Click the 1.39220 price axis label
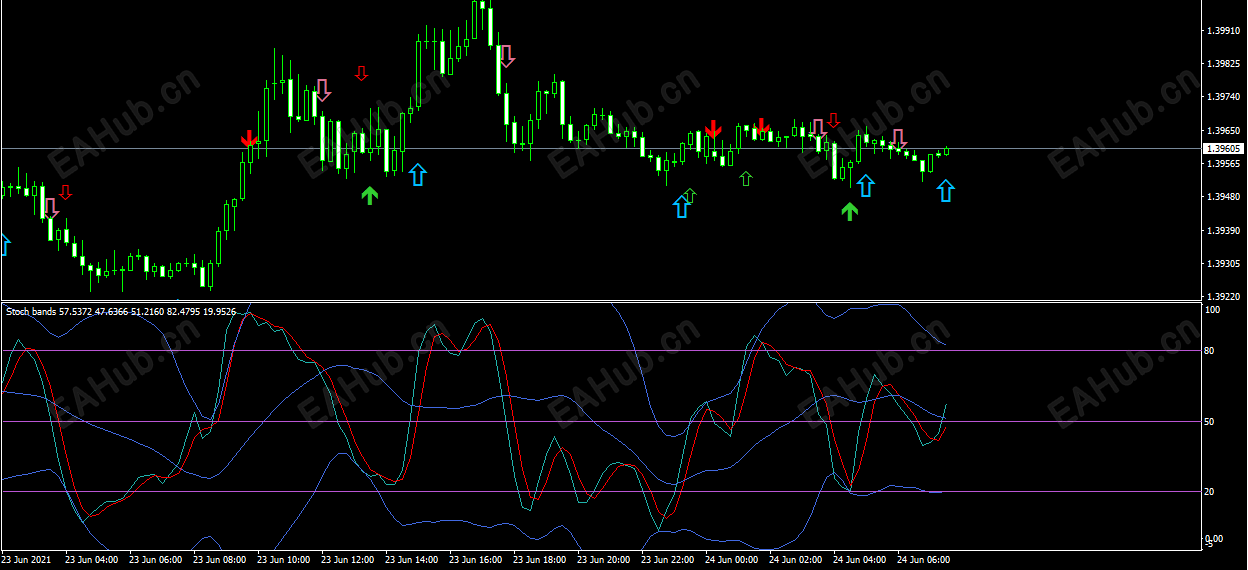 click(1224, 296)
